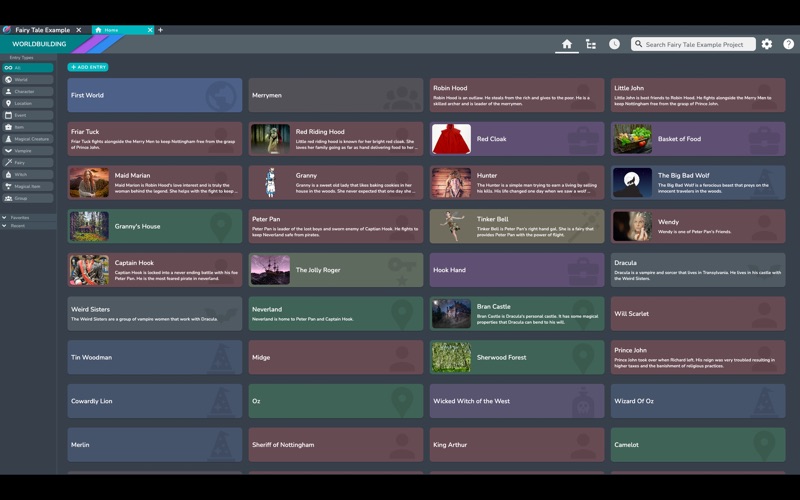Open the Weird Sisters entry

click(155, 314)
